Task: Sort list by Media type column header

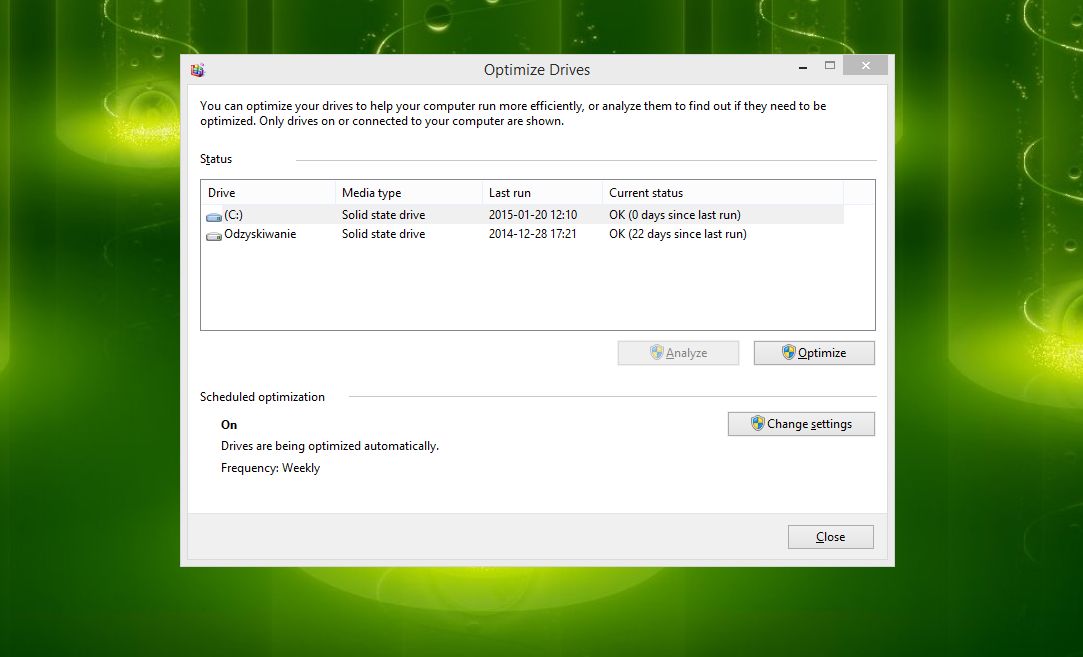Action: coord(408,193)
